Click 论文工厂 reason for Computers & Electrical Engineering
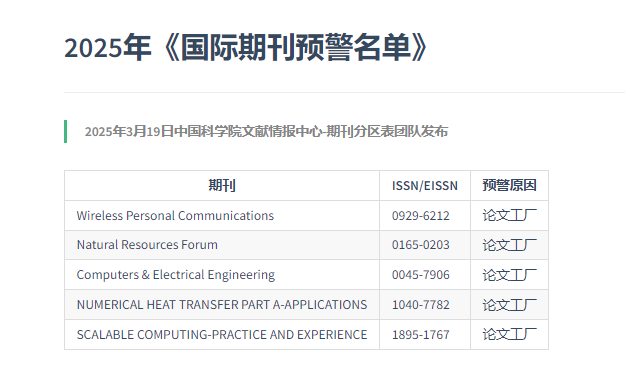The height and width of the screenshot is (382, 625). click(509, 275)
